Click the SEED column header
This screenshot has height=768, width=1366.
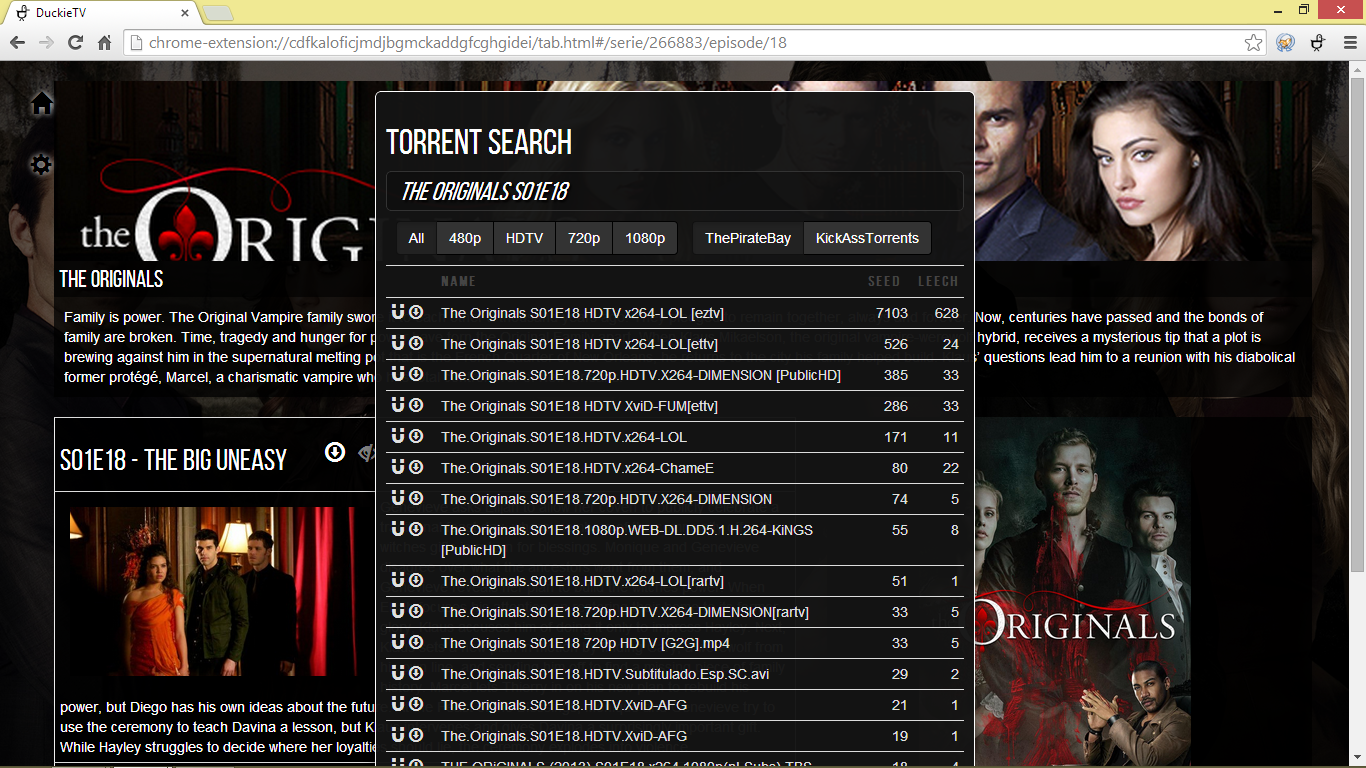tap(884, 281)
